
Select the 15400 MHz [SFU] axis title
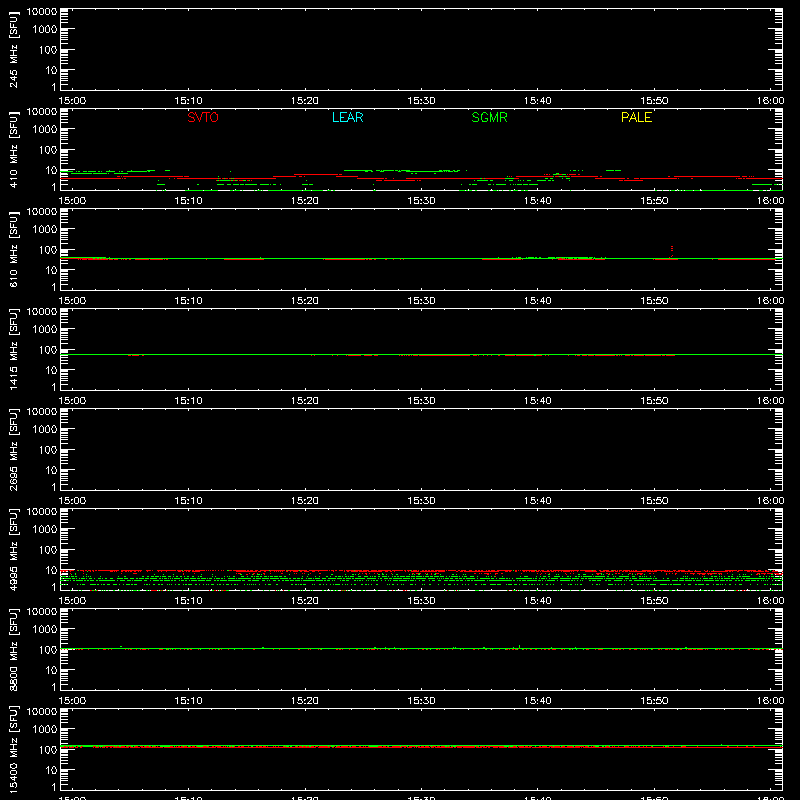pyautogui.click(x=13, y=749)
